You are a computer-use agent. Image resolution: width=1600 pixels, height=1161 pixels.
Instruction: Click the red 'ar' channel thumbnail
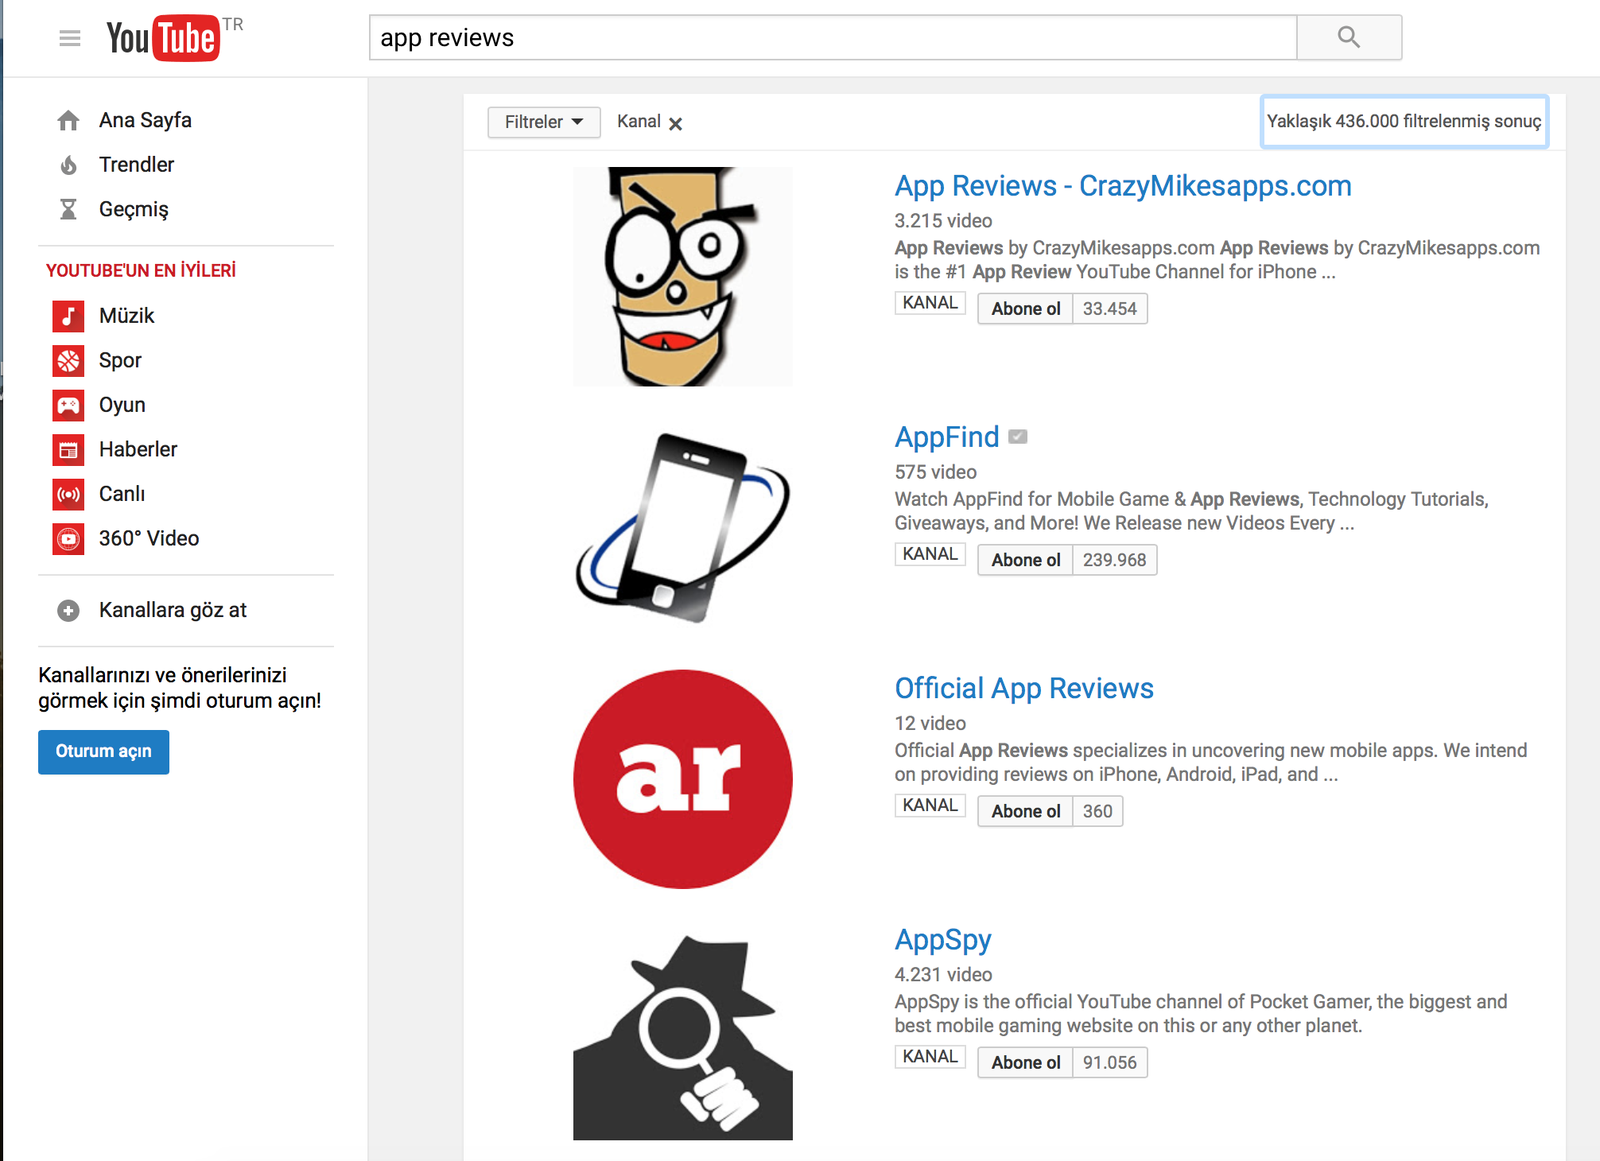point(683,779)
